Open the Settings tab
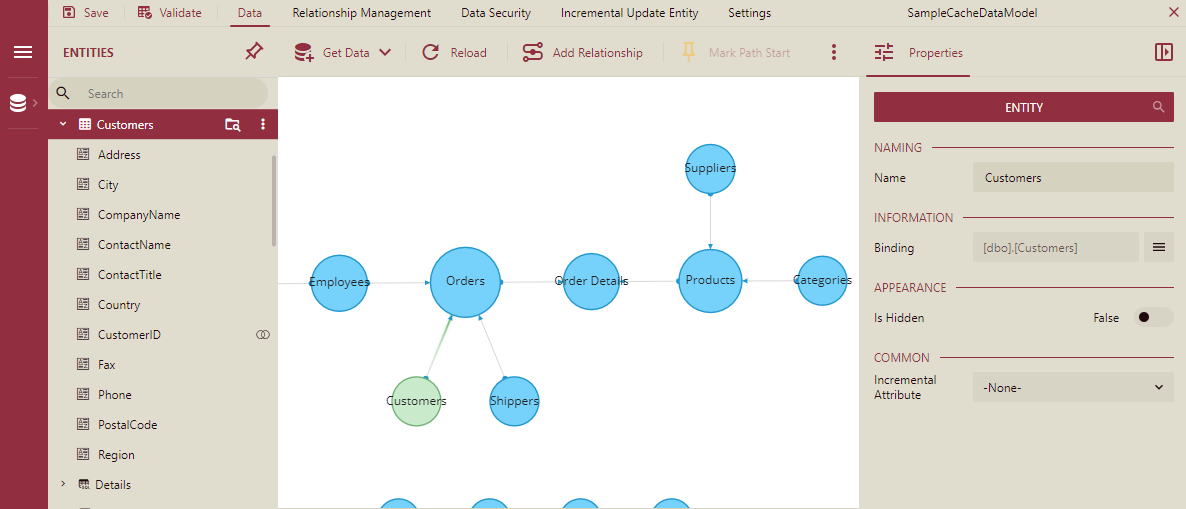Image resolution: width=1186 pixels, height=509 pixels. tap(750, 13)
